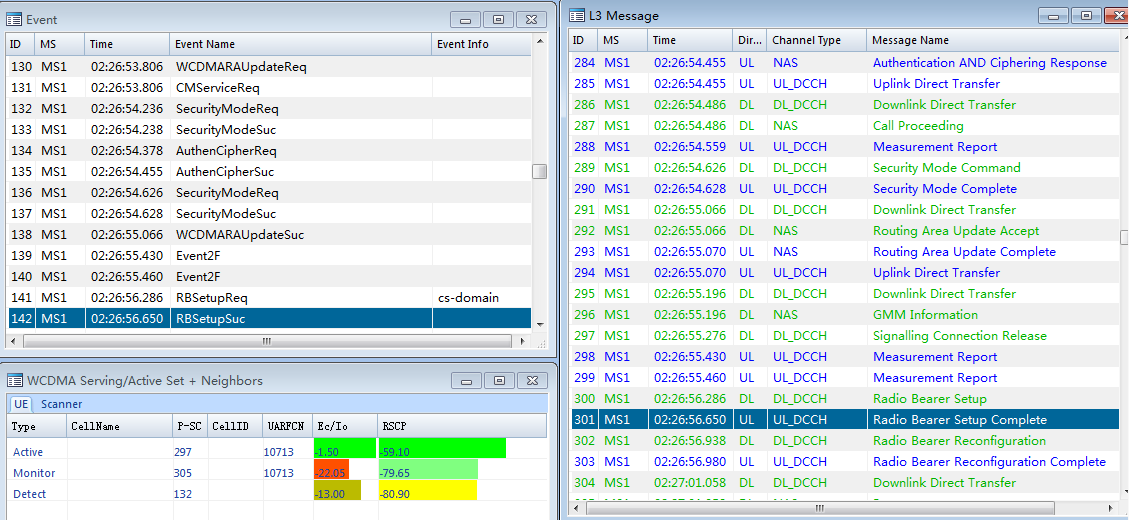This screenshot has width=1129, height=520.
Task: Select Radio Bearer Reconfiguration message 302
Action: click(x=845, y=440)
